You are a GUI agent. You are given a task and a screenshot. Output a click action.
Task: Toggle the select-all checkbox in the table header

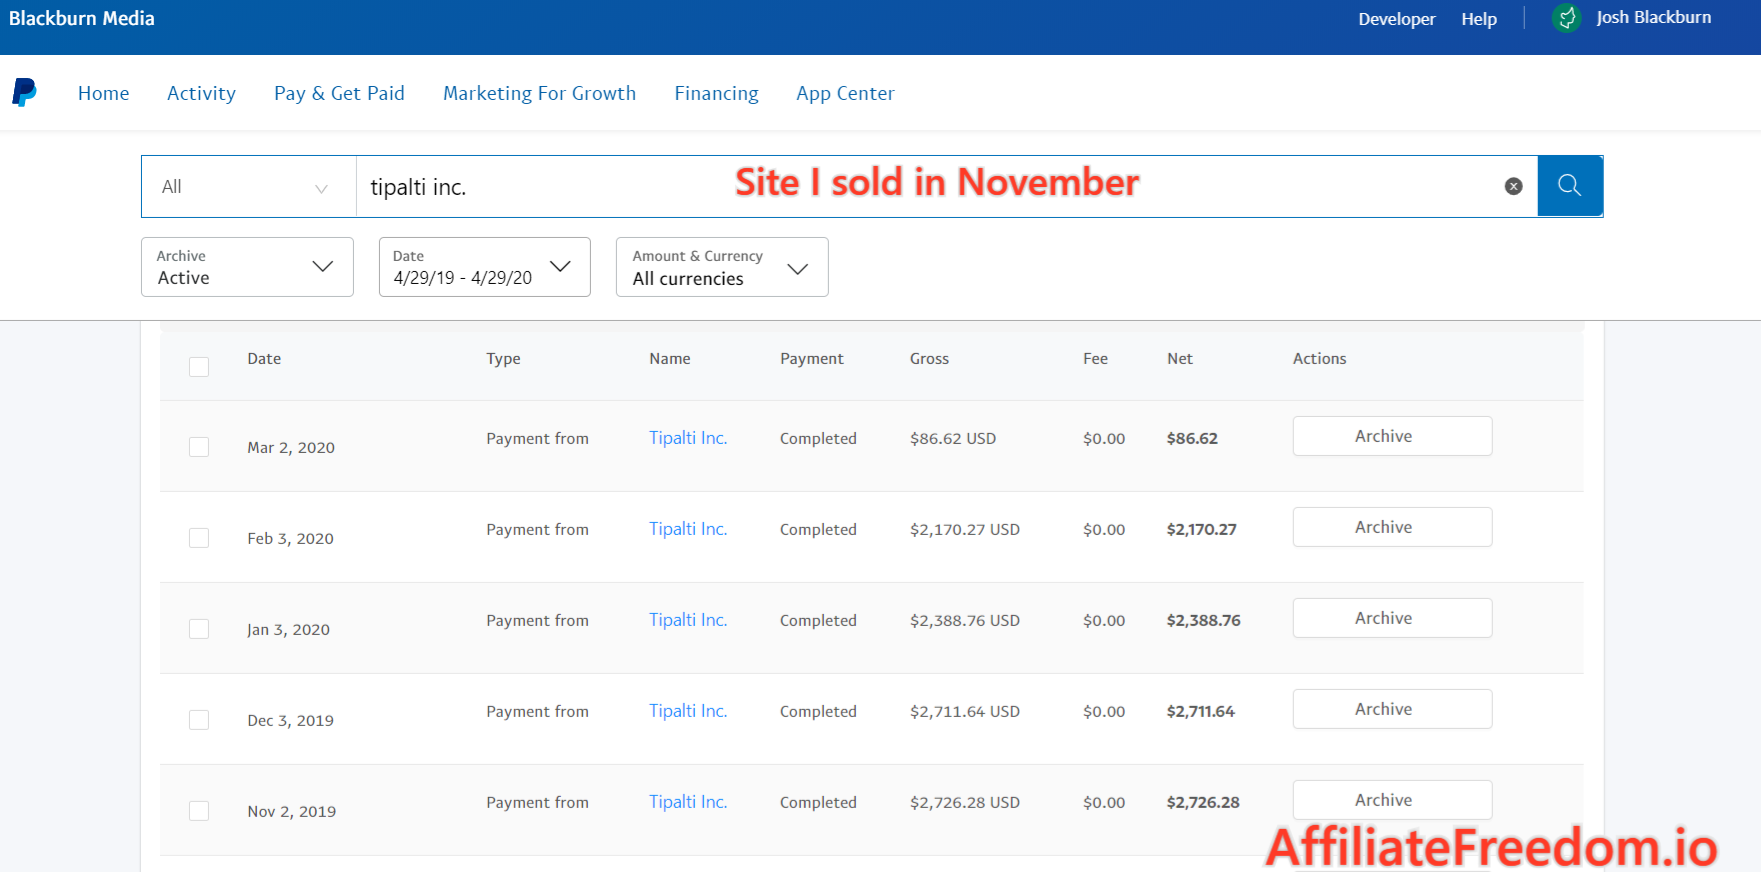click(199, 367)
